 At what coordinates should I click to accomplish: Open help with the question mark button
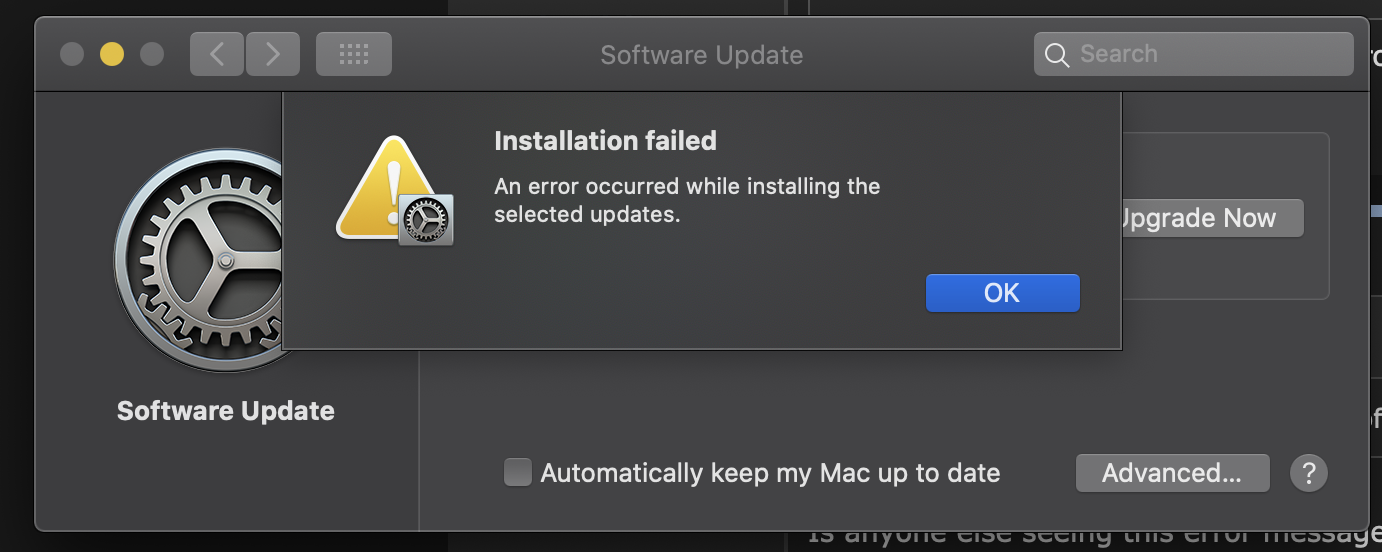pos(1309,472)
